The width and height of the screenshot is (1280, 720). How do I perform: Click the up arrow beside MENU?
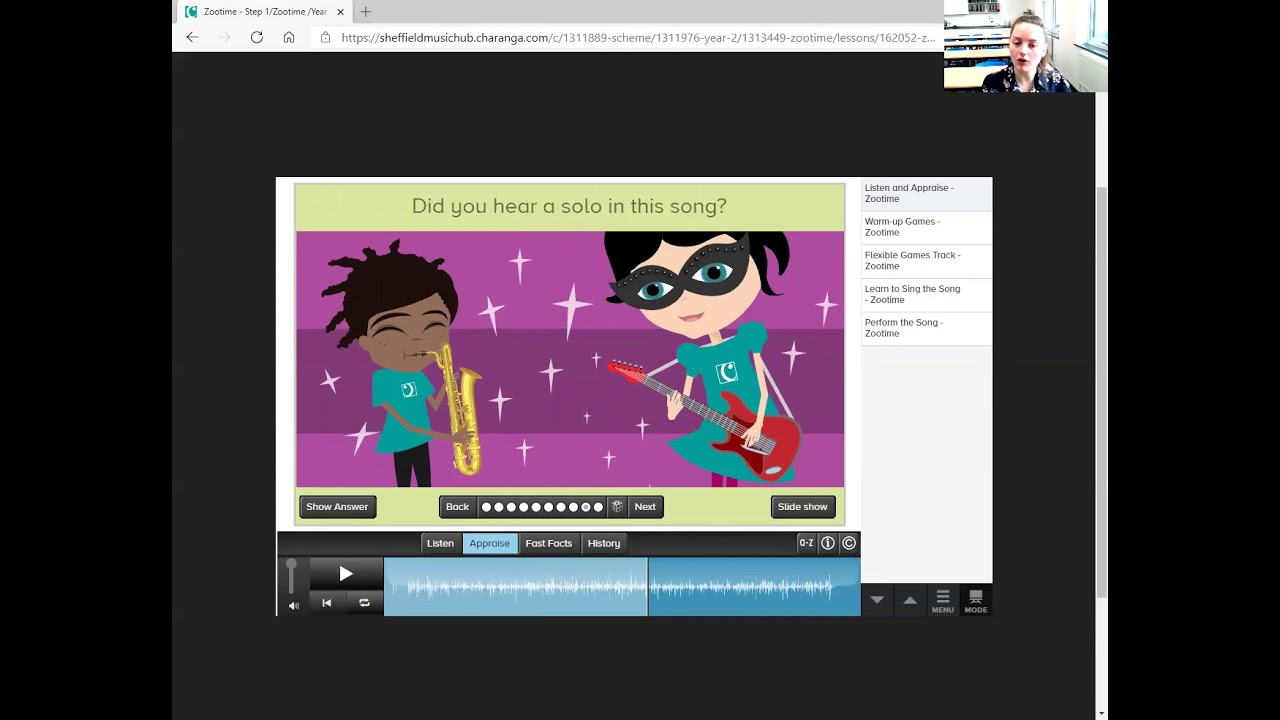[x=910, y=600]
